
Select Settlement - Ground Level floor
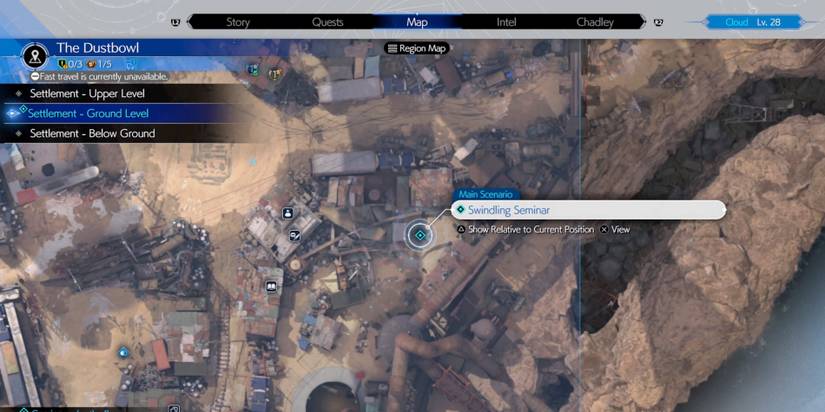(124, 114)
